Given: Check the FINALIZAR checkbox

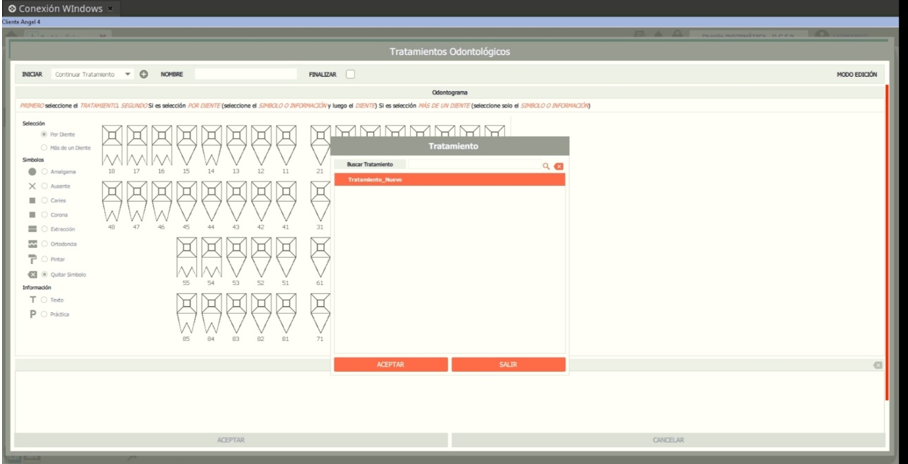Looking at the screenshot, I should tap(350, 74).
